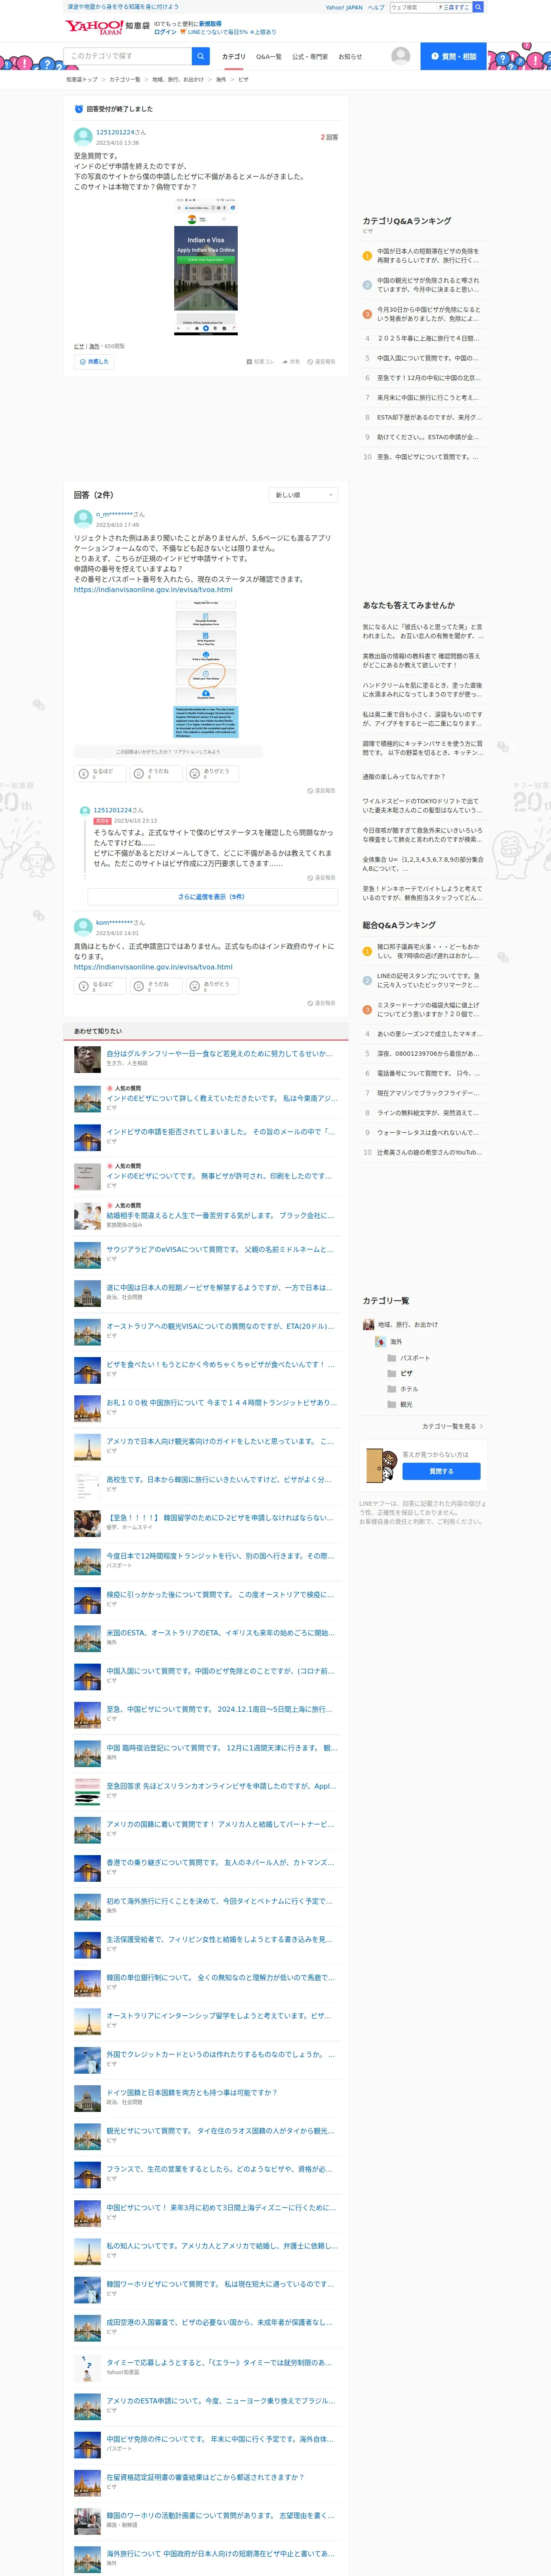Click the indianvisaonline link in first answer

[x=153, y=590]
